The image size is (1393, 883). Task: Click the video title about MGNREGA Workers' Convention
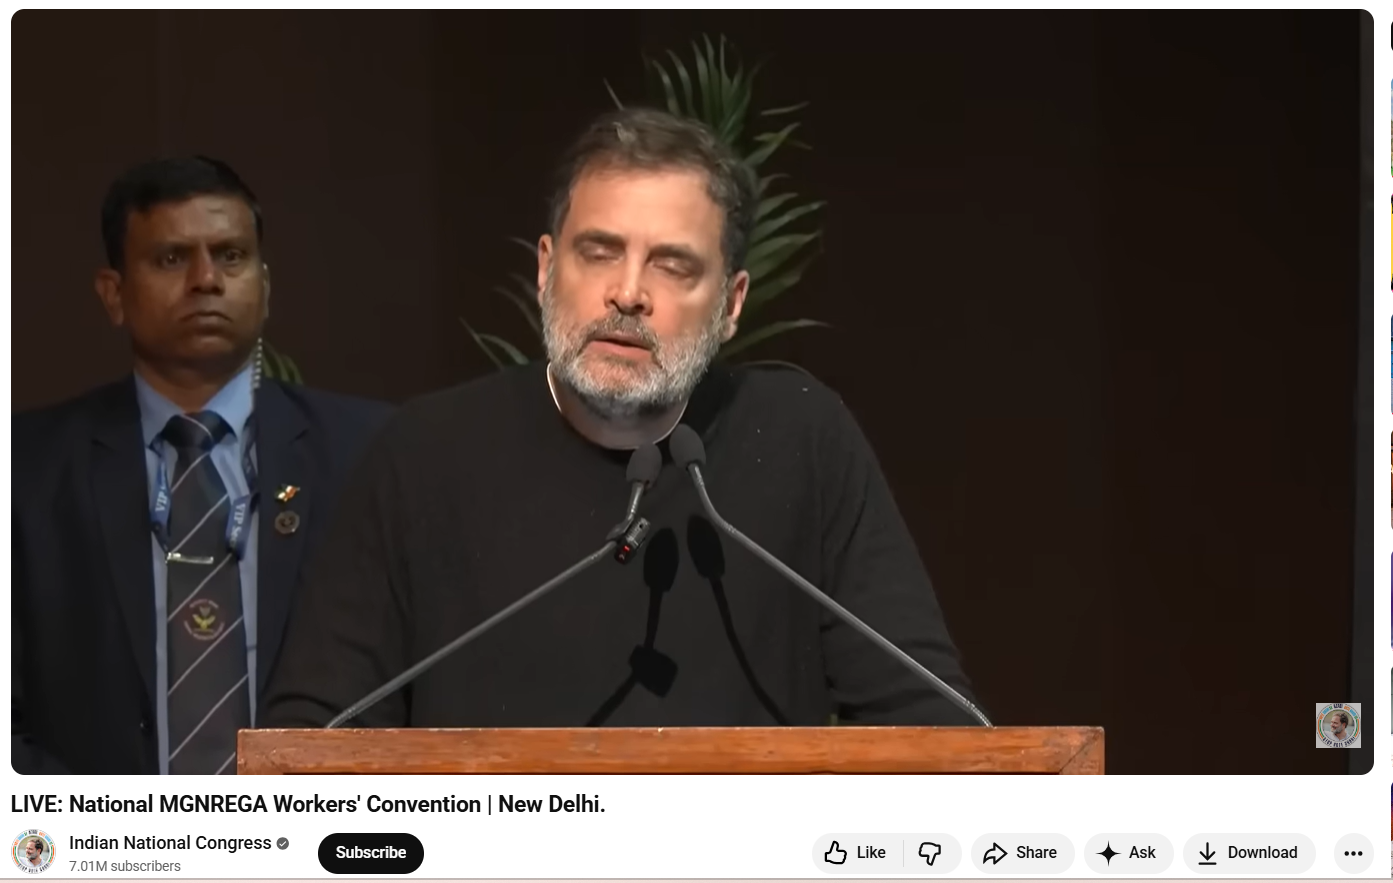(308, 804)
